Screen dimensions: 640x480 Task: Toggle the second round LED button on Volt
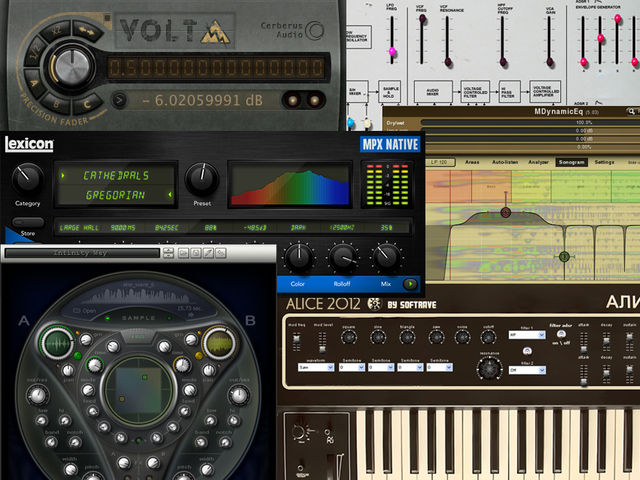(314, 100)
